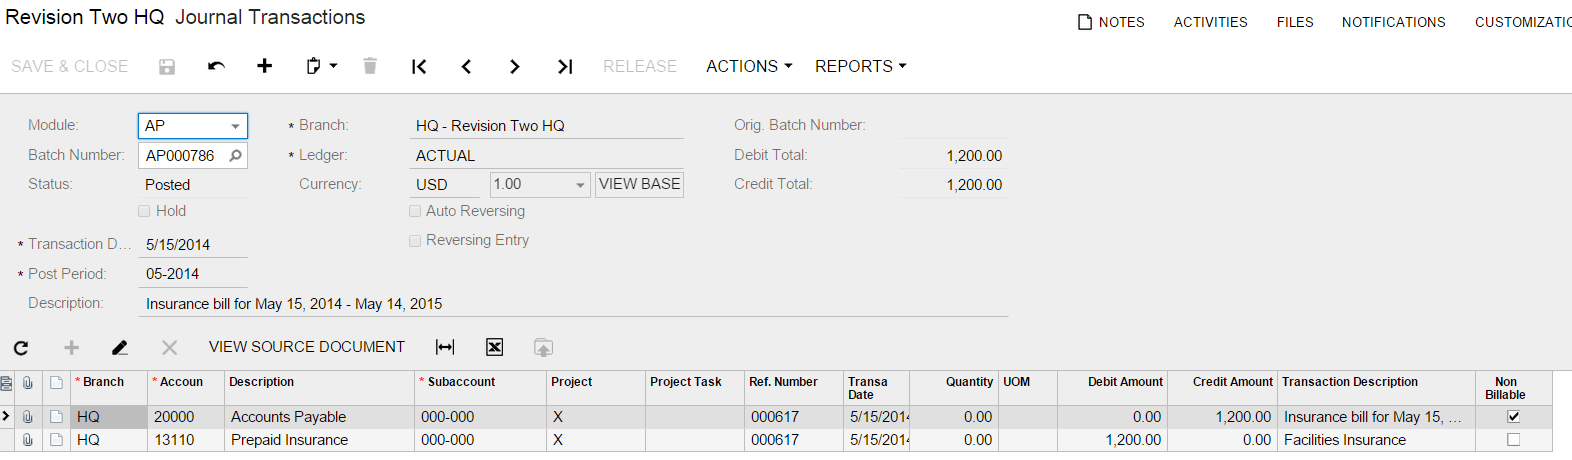Go to next record arrow
This screenshot has width=1572, height=460.
514,66
